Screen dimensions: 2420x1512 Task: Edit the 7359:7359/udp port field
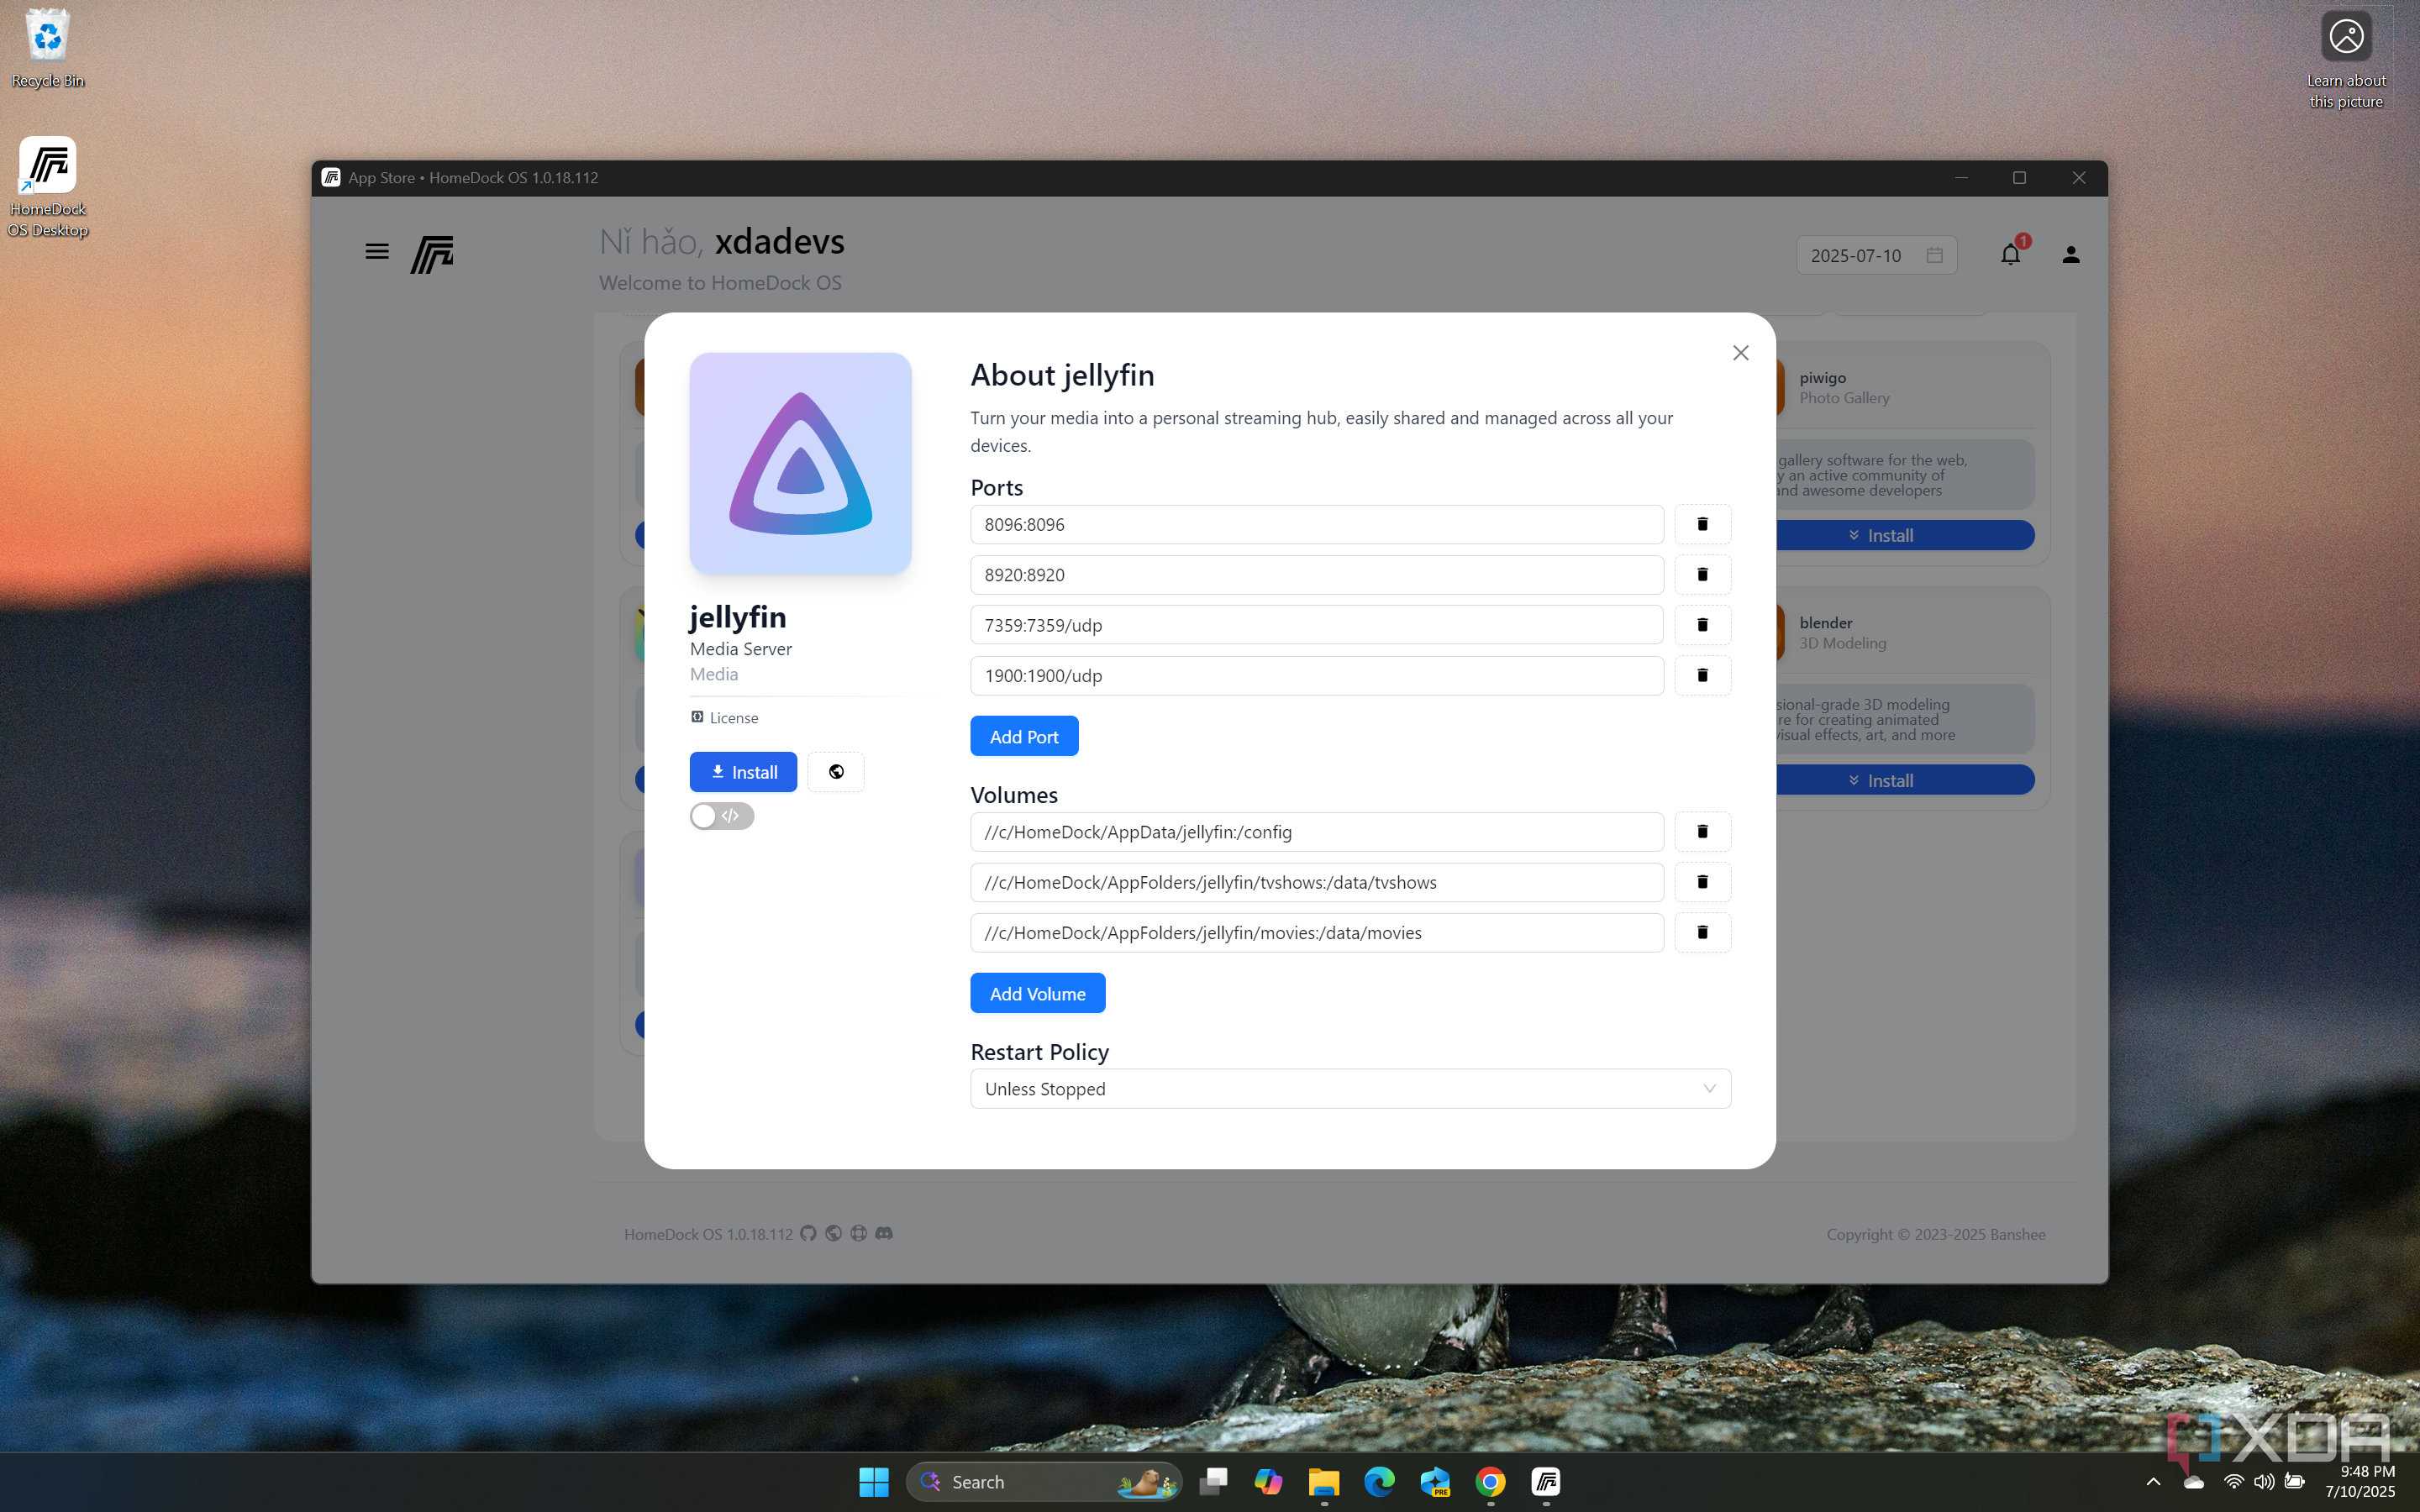(1316, 625)
